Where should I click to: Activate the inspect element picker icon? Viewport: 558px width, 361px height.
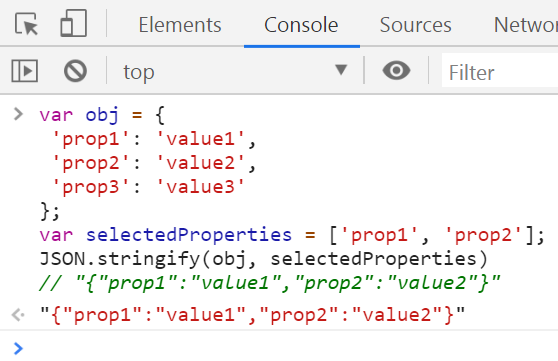26,24
